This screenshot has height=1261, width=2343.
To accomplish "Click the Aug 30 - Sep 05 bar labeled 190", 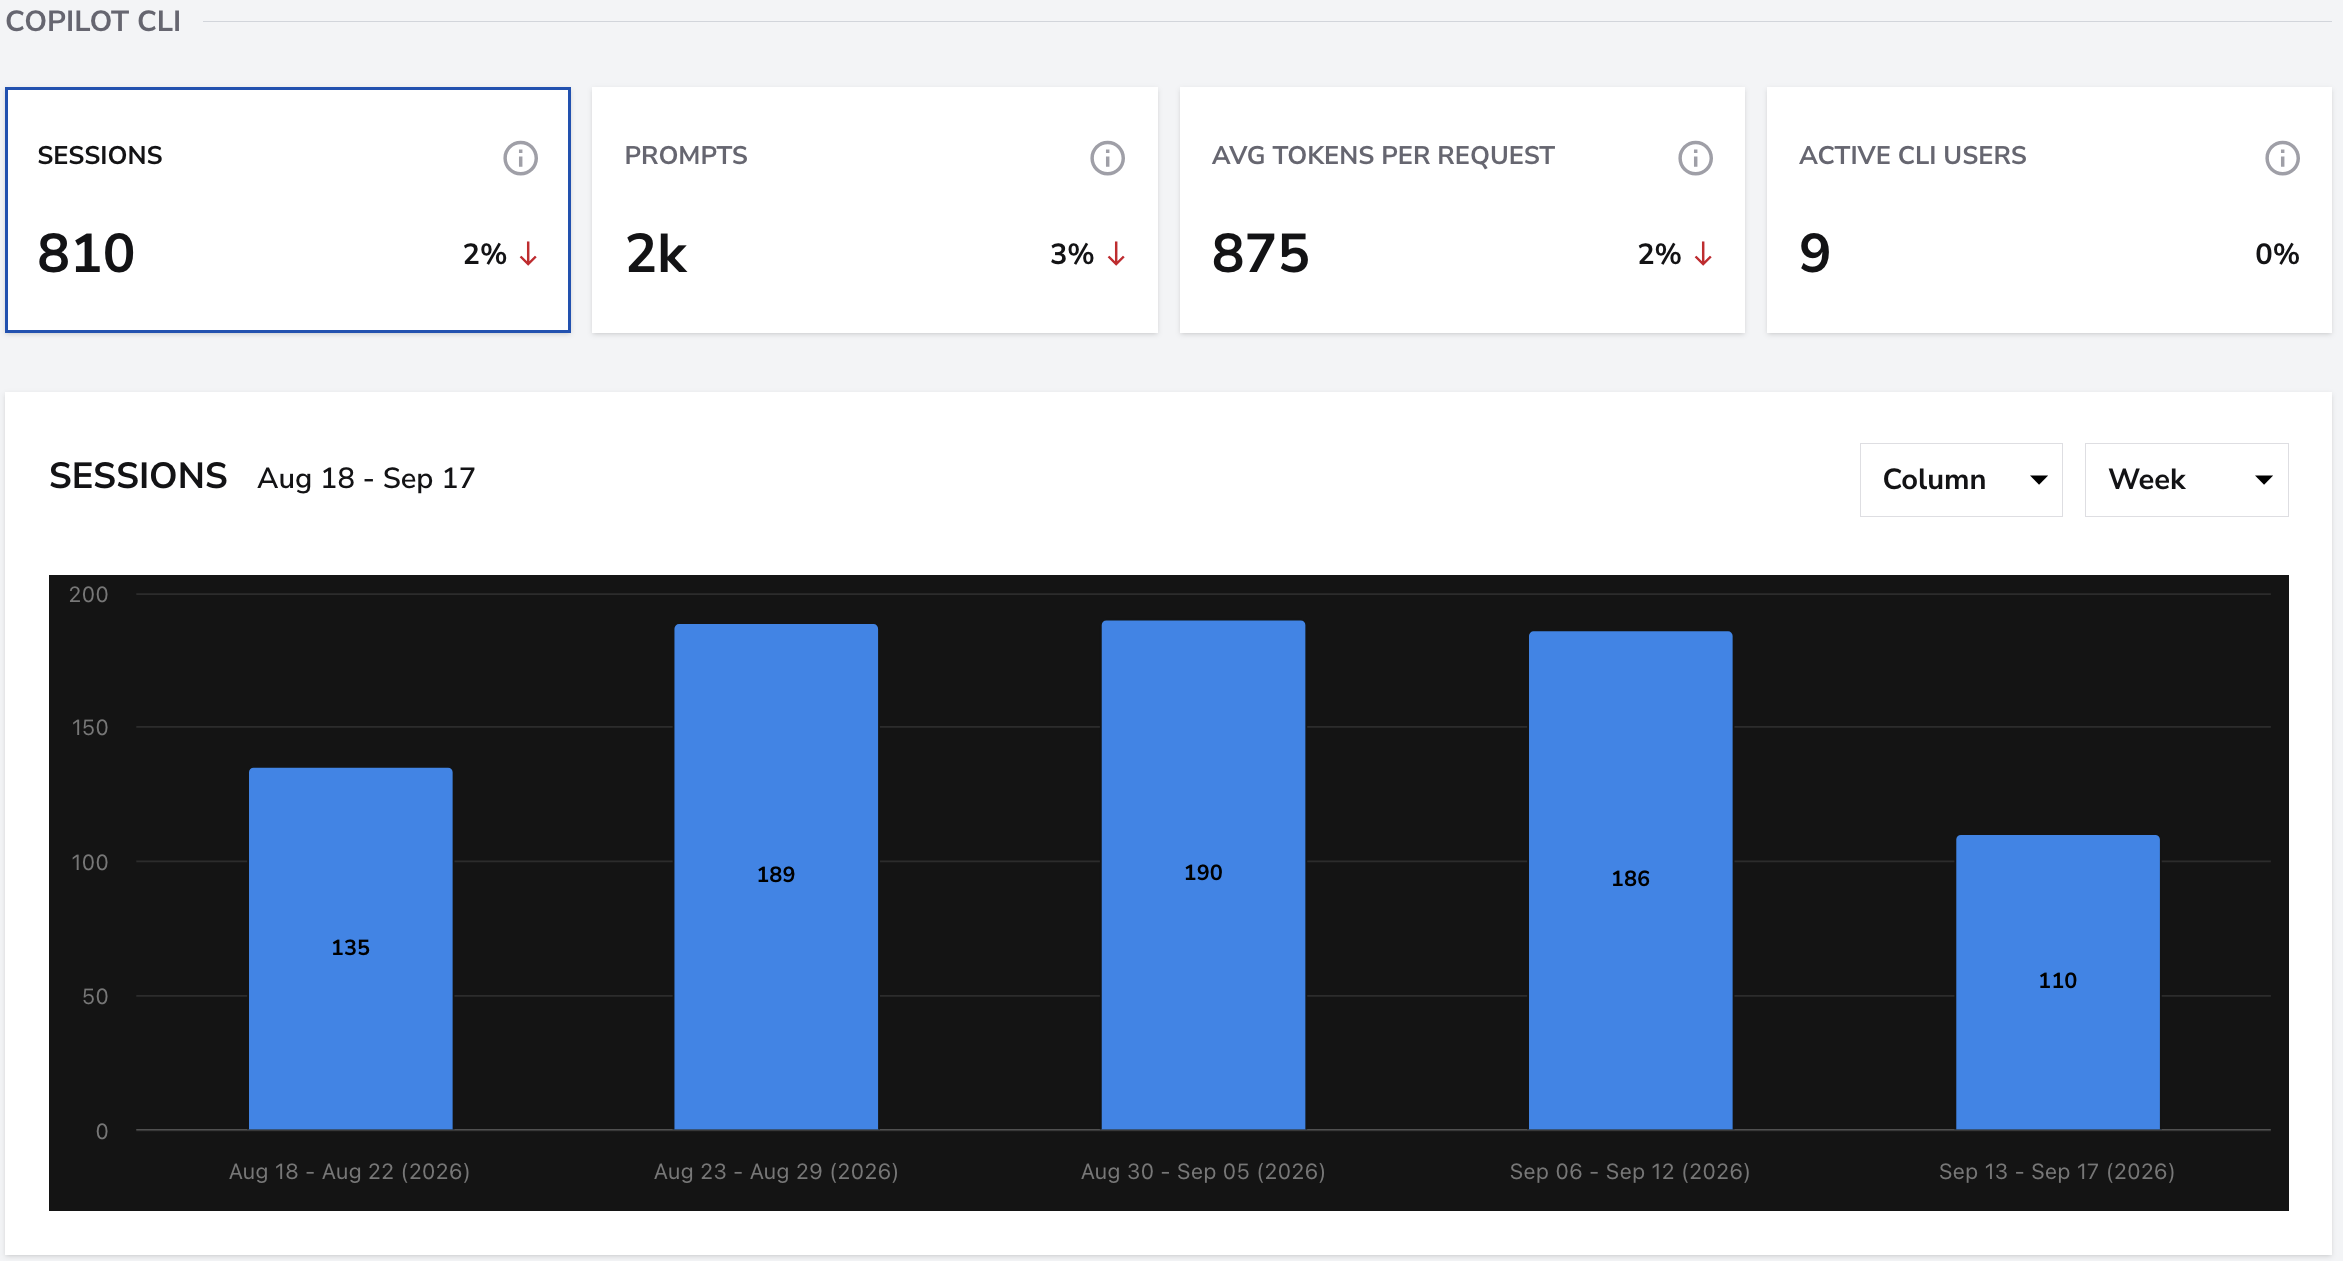I will [1203, 874].
